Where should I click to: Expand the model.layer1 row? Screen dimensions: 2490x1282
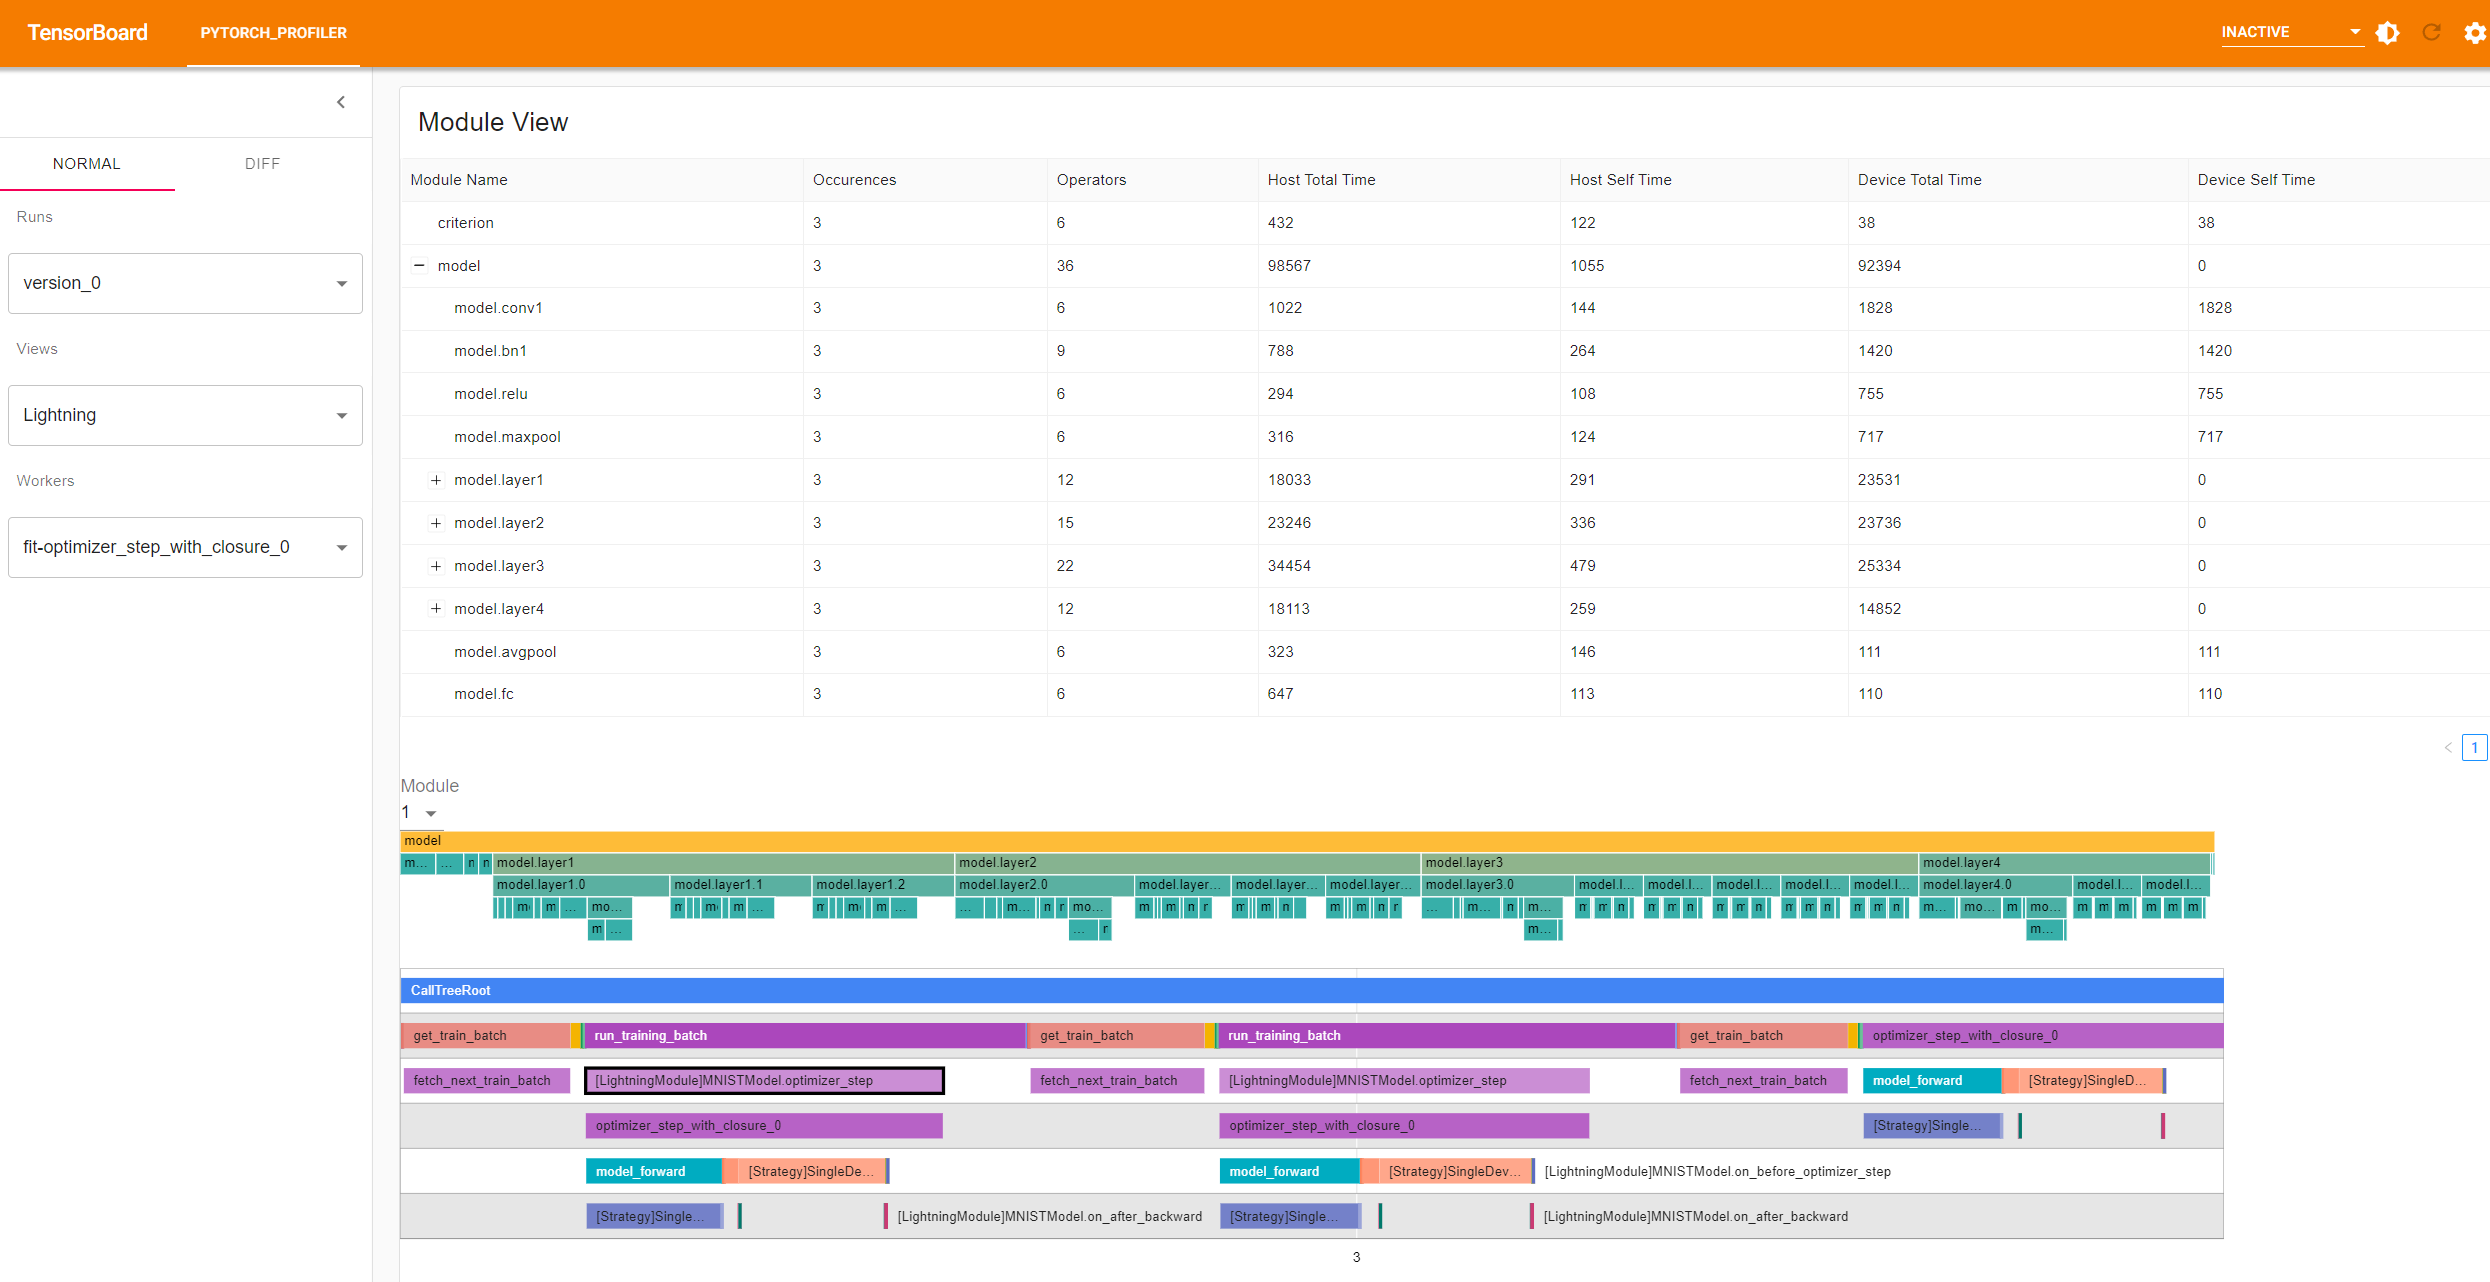click(436, 480)
